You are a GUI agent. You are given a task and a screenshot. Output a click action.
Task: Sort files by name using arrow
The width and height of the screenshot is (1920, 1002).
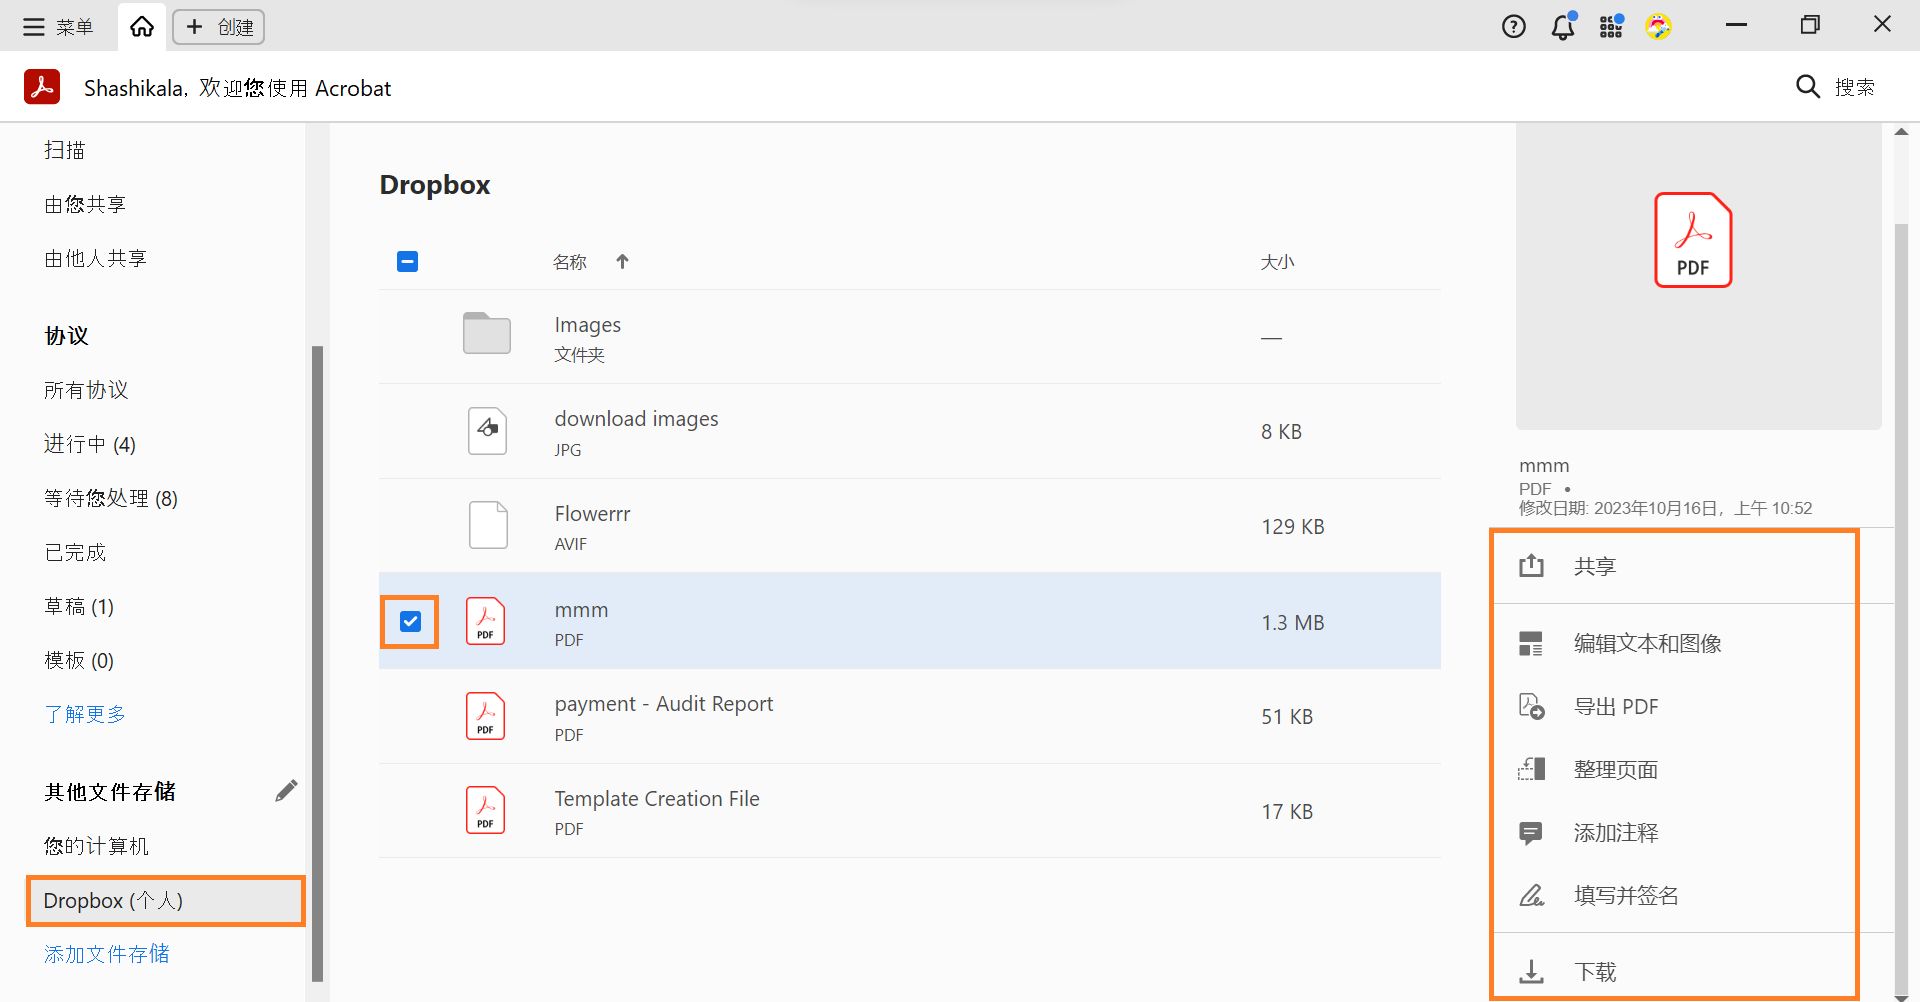622,262
